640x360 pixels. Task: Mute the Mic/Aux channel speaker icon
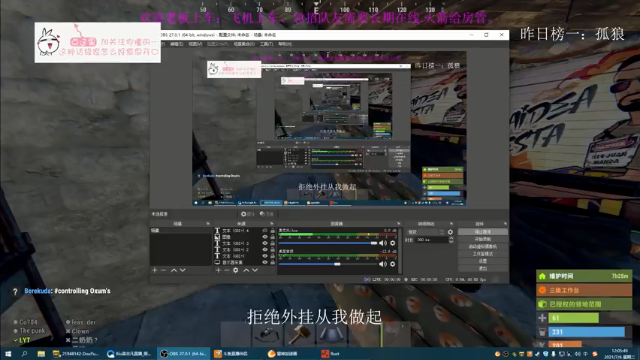tap(383, 243)
